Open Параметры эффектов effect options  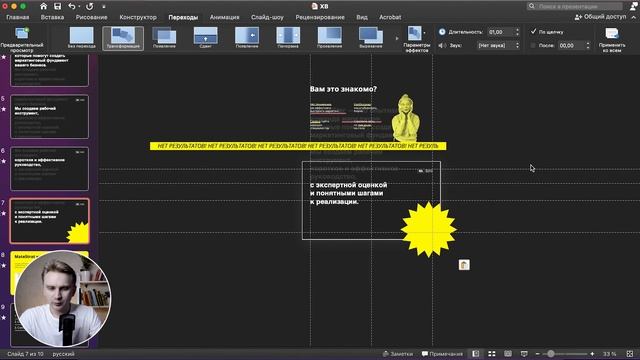coord(416,39)
